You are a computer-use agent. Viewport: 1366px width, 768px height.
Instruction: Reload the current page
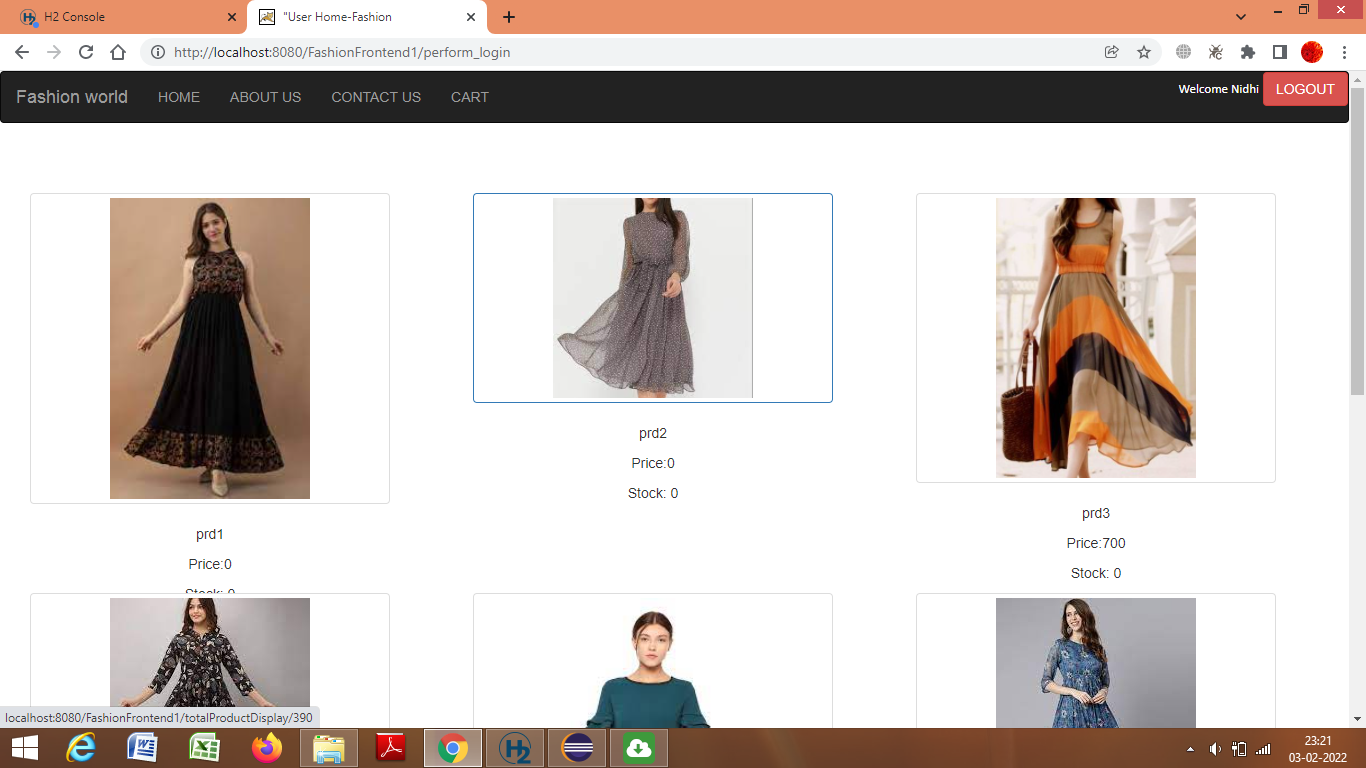coord(85,51)
